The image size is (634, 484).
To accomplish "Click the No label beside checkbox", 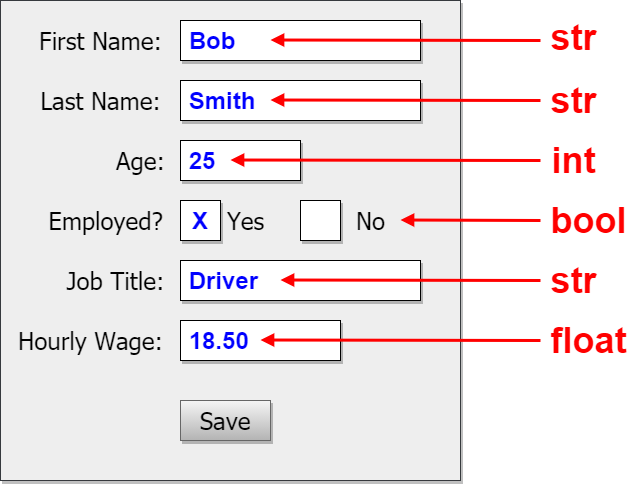I will coord(370,222).
